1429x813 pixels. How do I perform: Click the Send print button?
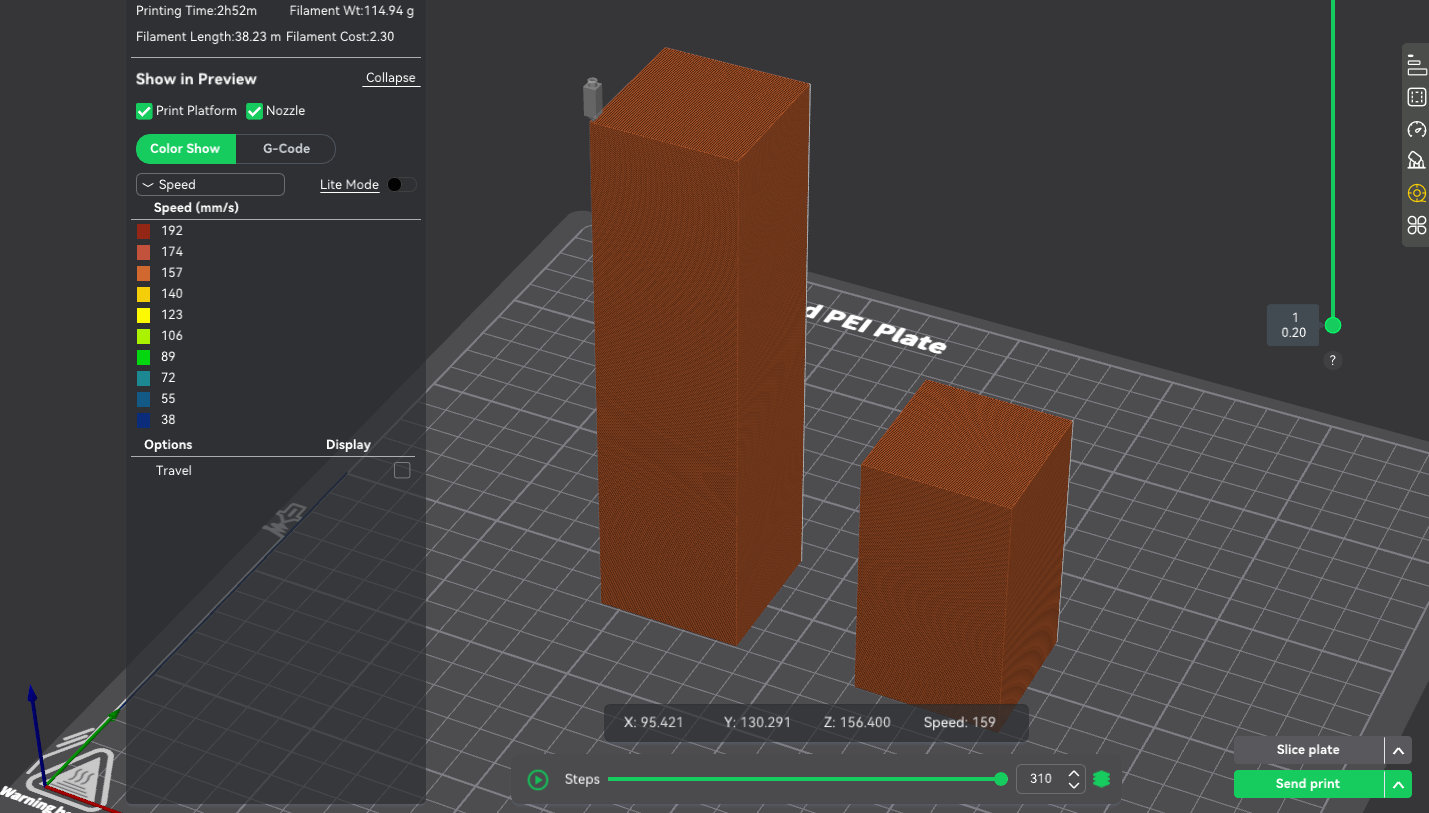tap(1307, 784)
